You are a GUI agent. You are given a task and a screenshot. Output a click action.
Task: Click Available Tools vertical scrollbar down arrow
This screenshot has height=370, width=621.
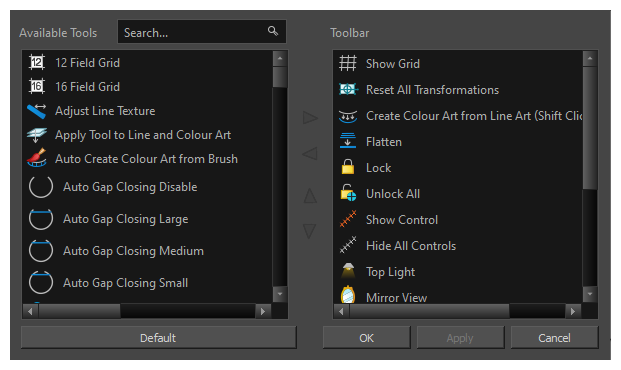click(280, 294)
